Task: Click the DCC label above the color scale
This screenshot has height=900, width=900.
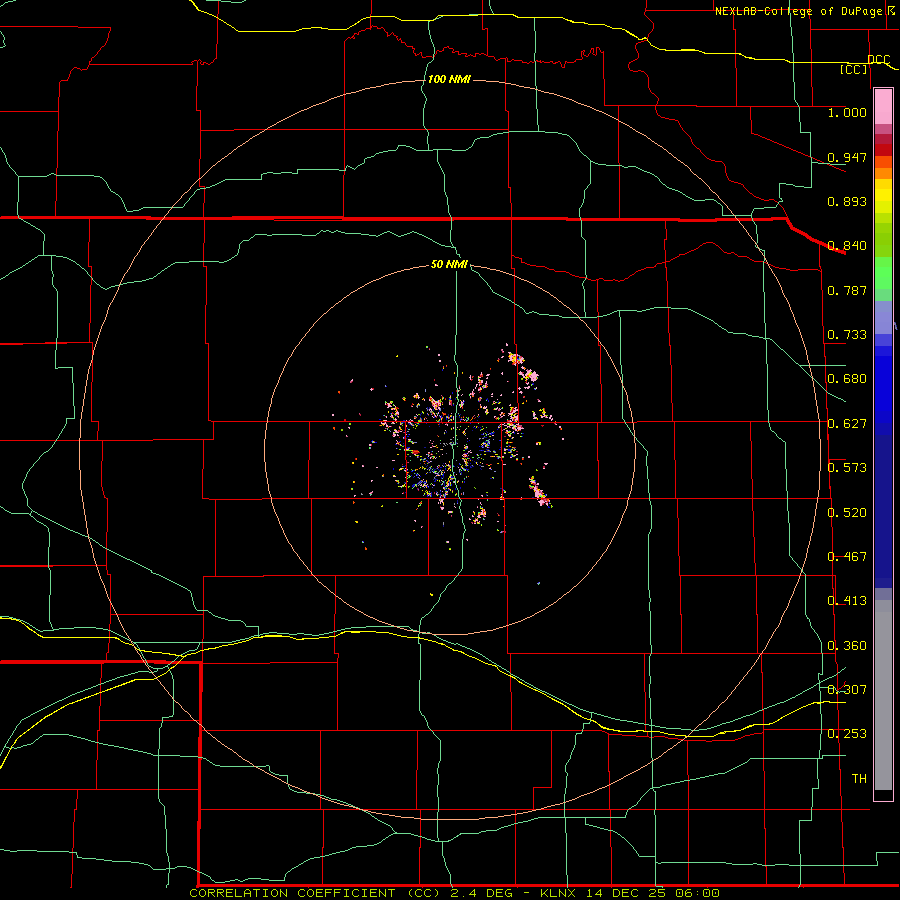Action: pos(879,60)
